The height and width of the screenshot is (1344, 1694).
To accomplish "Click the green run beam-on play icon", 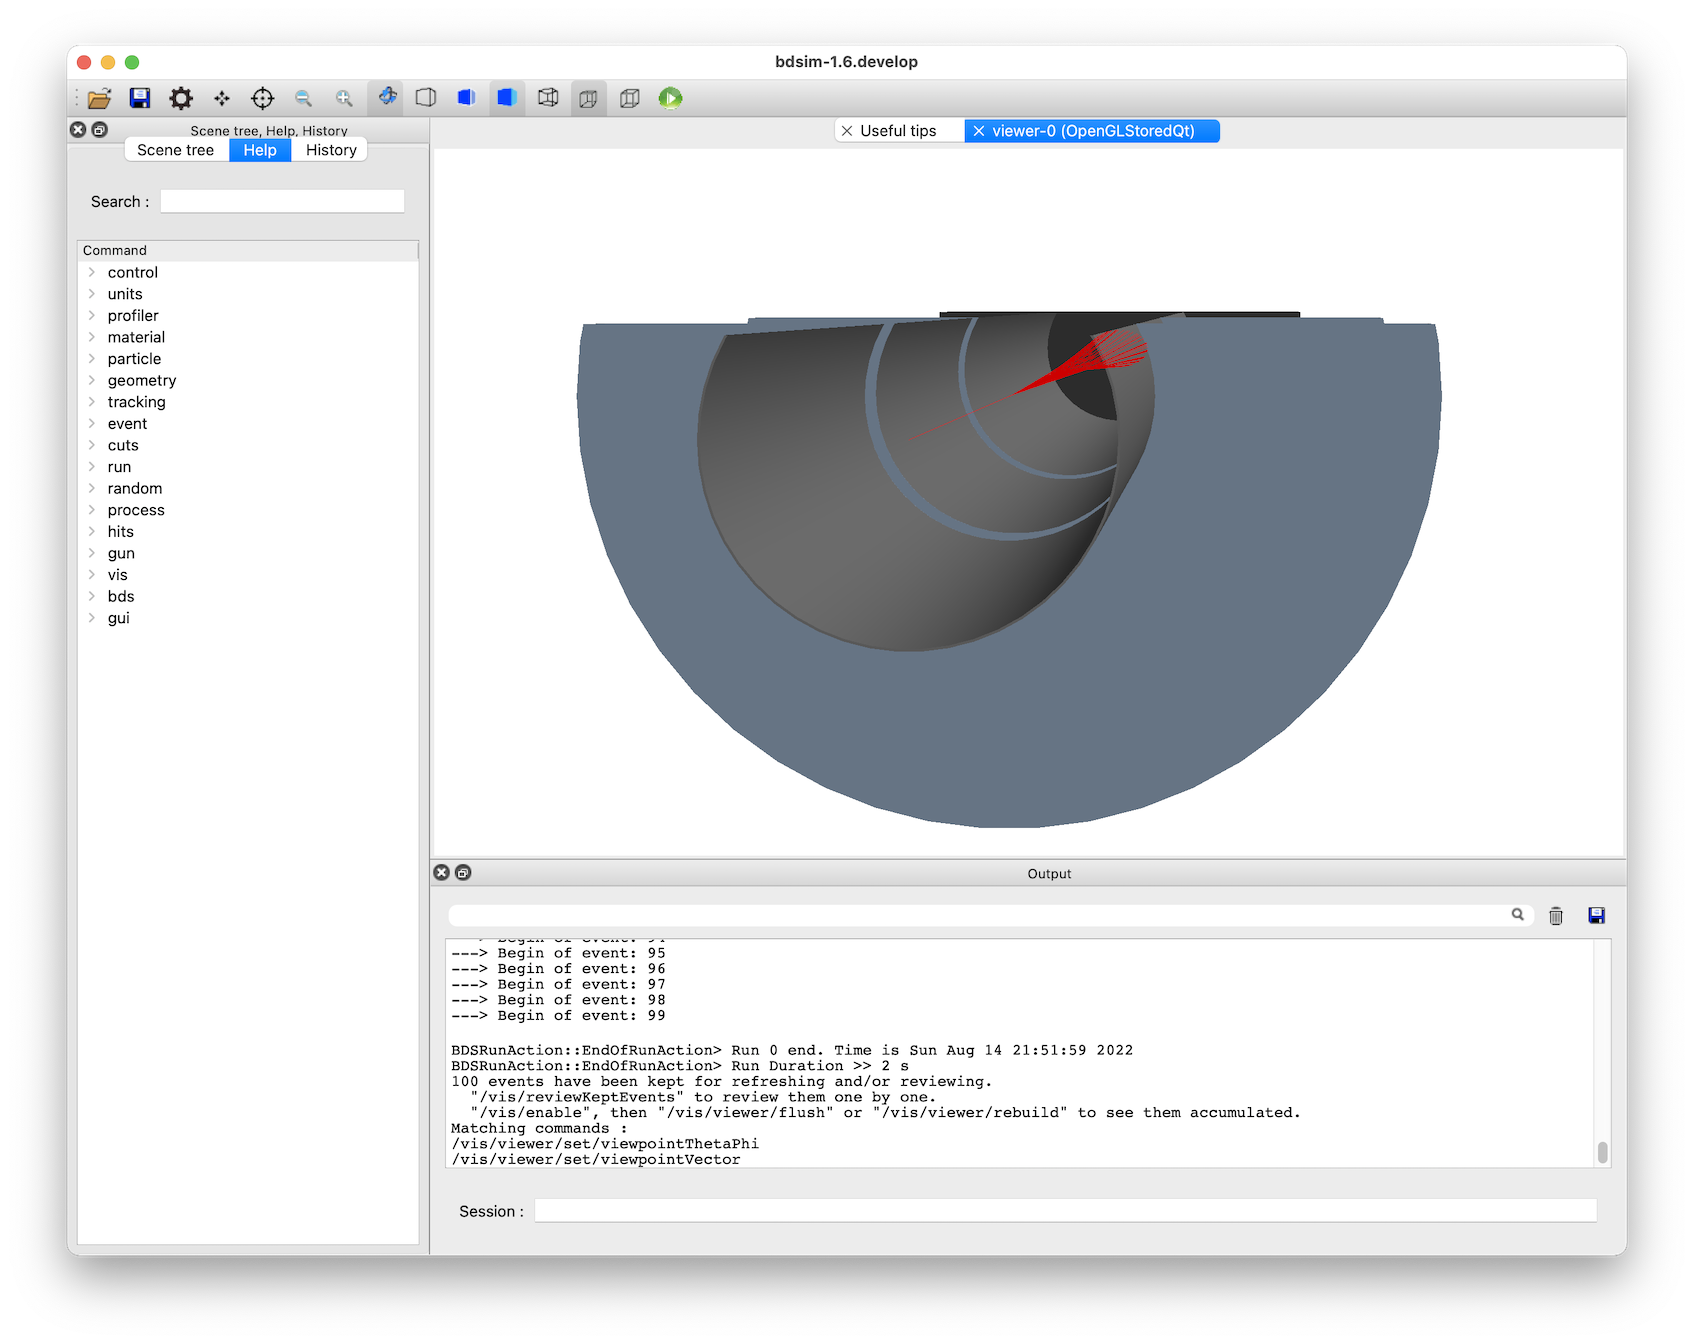I will (671, 98).
